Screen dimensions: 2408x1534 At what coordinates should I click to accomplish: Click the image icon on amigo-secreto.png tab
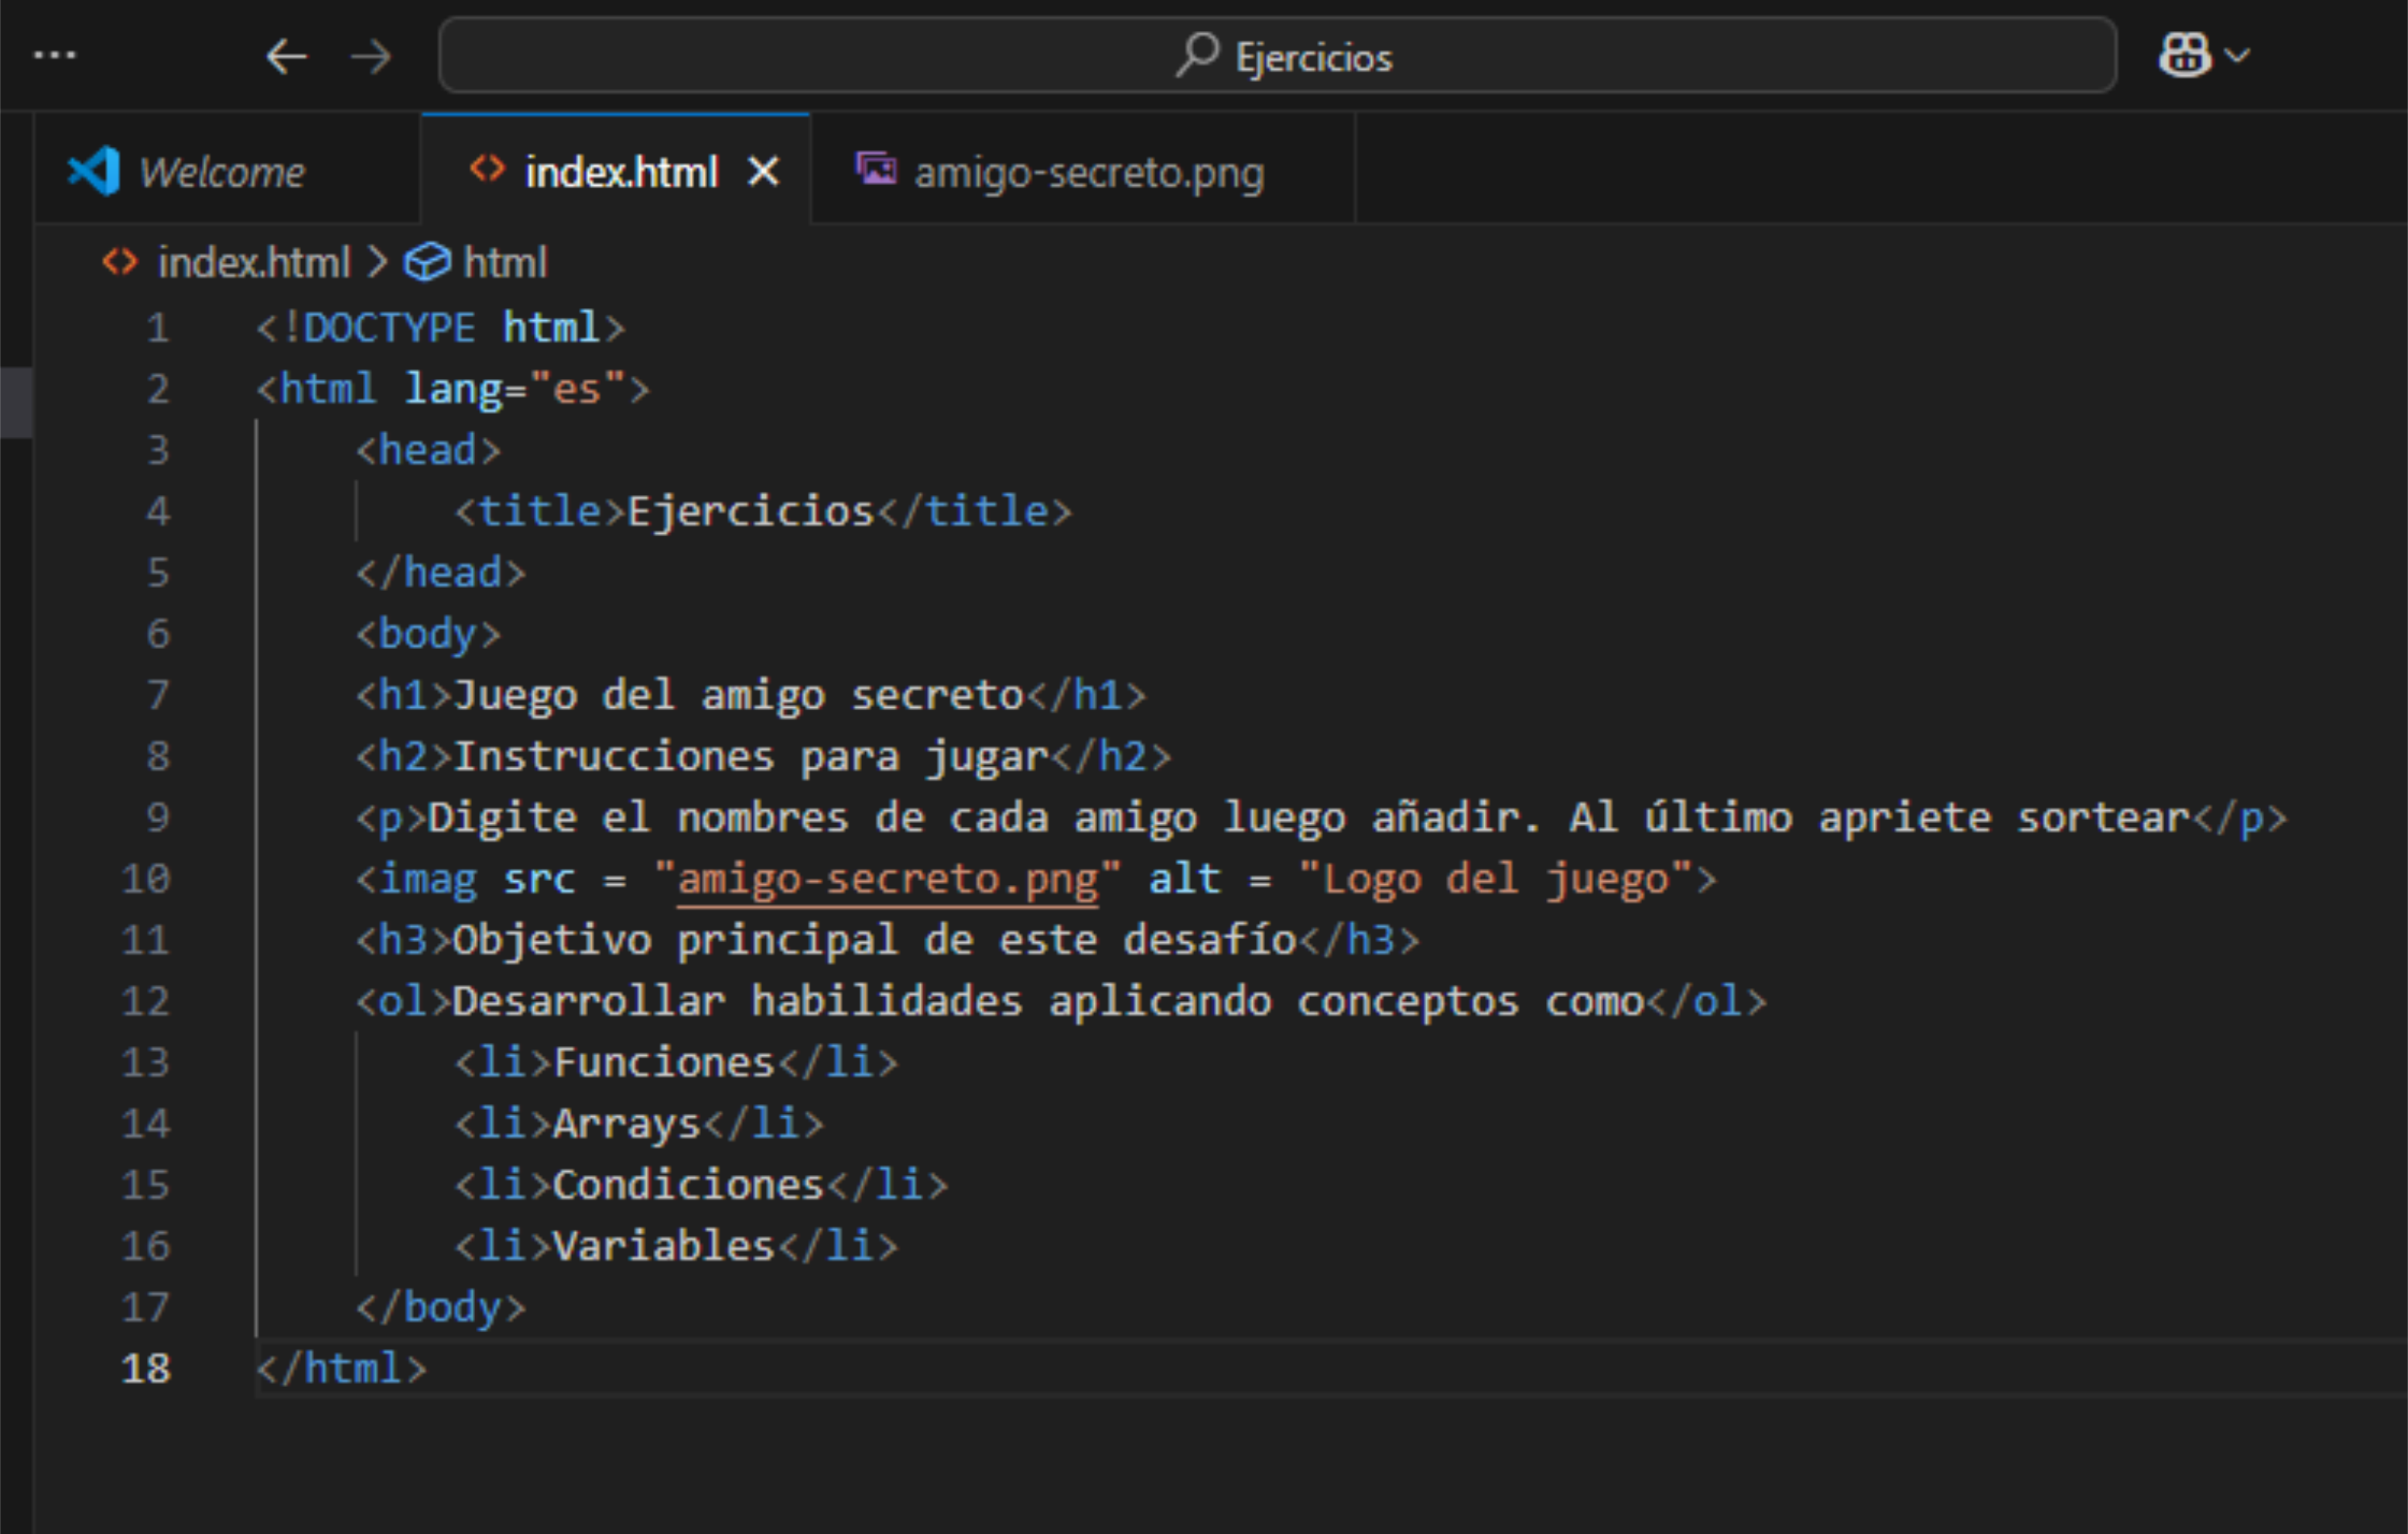[x=876, y=168]
